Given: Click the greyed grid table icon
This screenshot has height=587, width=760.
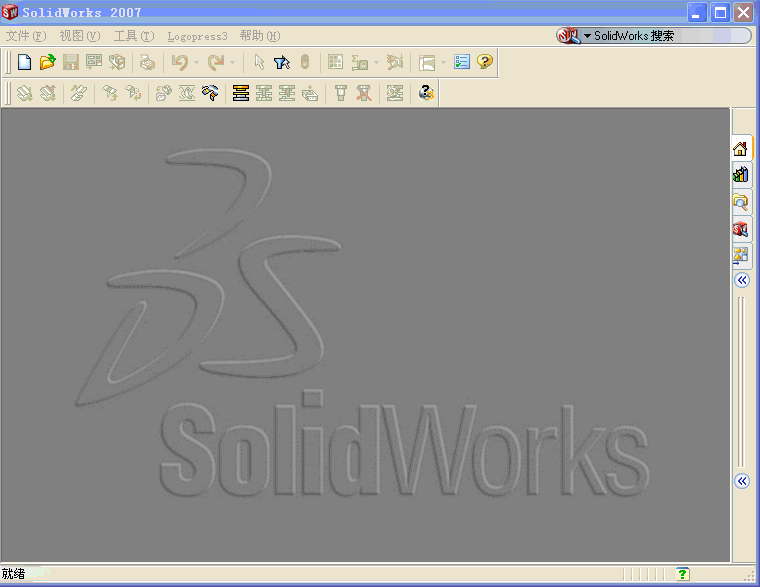Looking at the screenshot, I should tap(335, 62).
